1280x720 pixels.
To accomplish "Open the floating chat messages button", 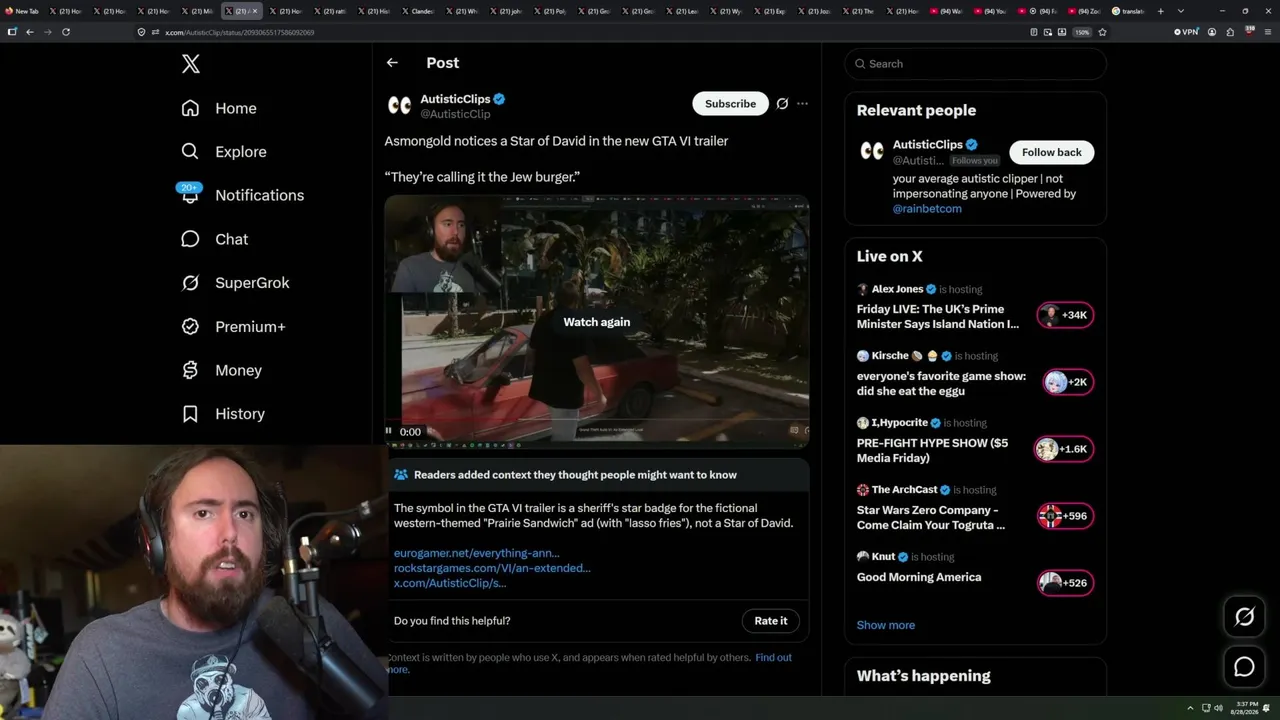I will pos(1244,667).
